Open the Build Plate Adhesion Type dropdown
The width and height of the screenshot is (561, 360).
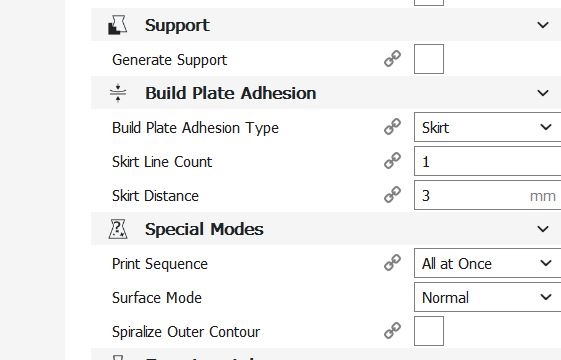coord(487,127)
